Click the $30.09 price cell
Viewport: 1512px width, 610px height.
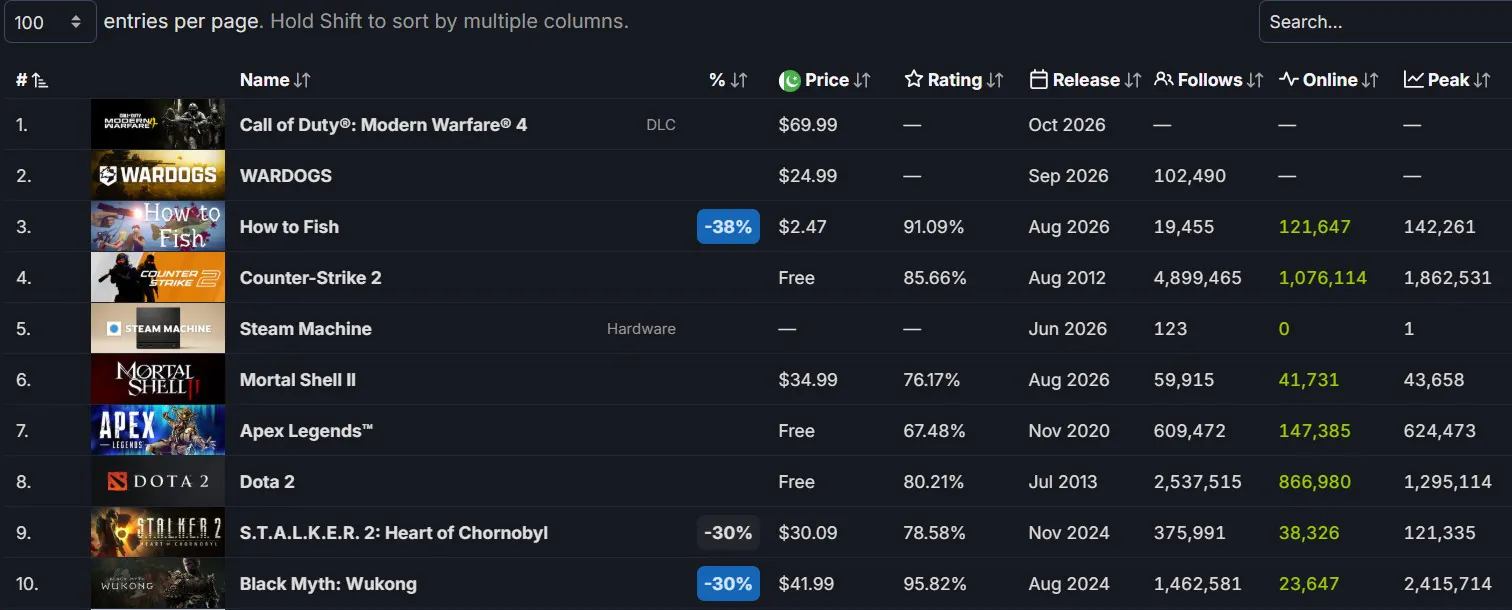click(808, 532)
